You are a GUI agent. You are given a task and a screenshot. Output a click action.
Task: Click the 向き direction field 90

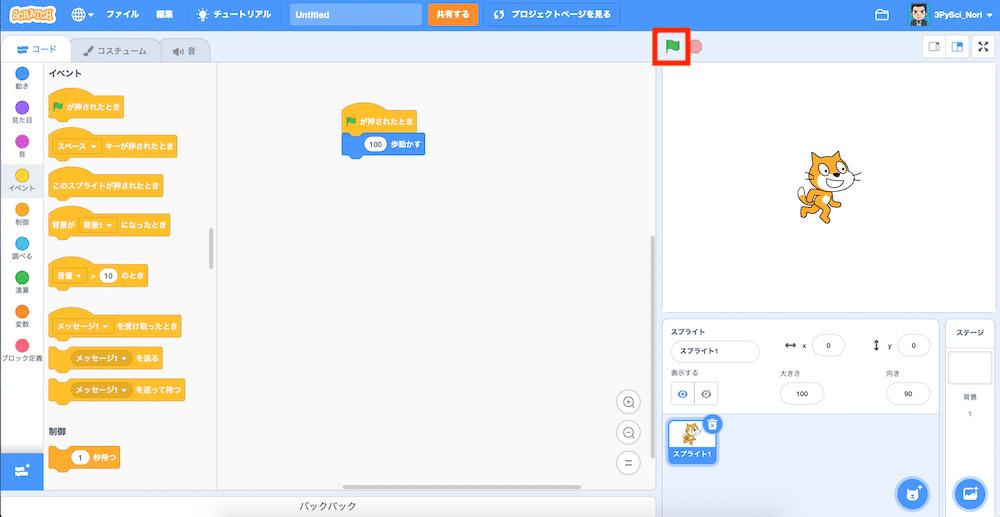tap(908, 394)
